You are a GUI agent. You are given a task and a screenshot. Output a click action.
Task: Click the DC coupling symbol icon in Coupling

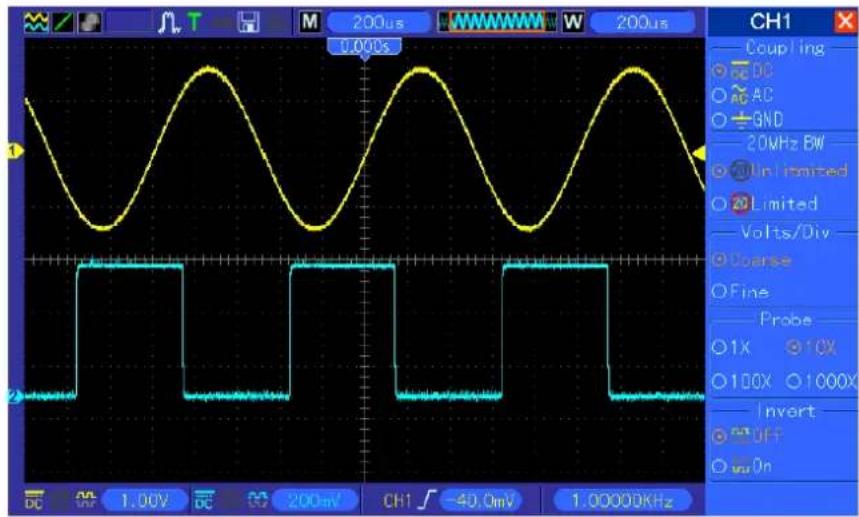pos(740,71)
